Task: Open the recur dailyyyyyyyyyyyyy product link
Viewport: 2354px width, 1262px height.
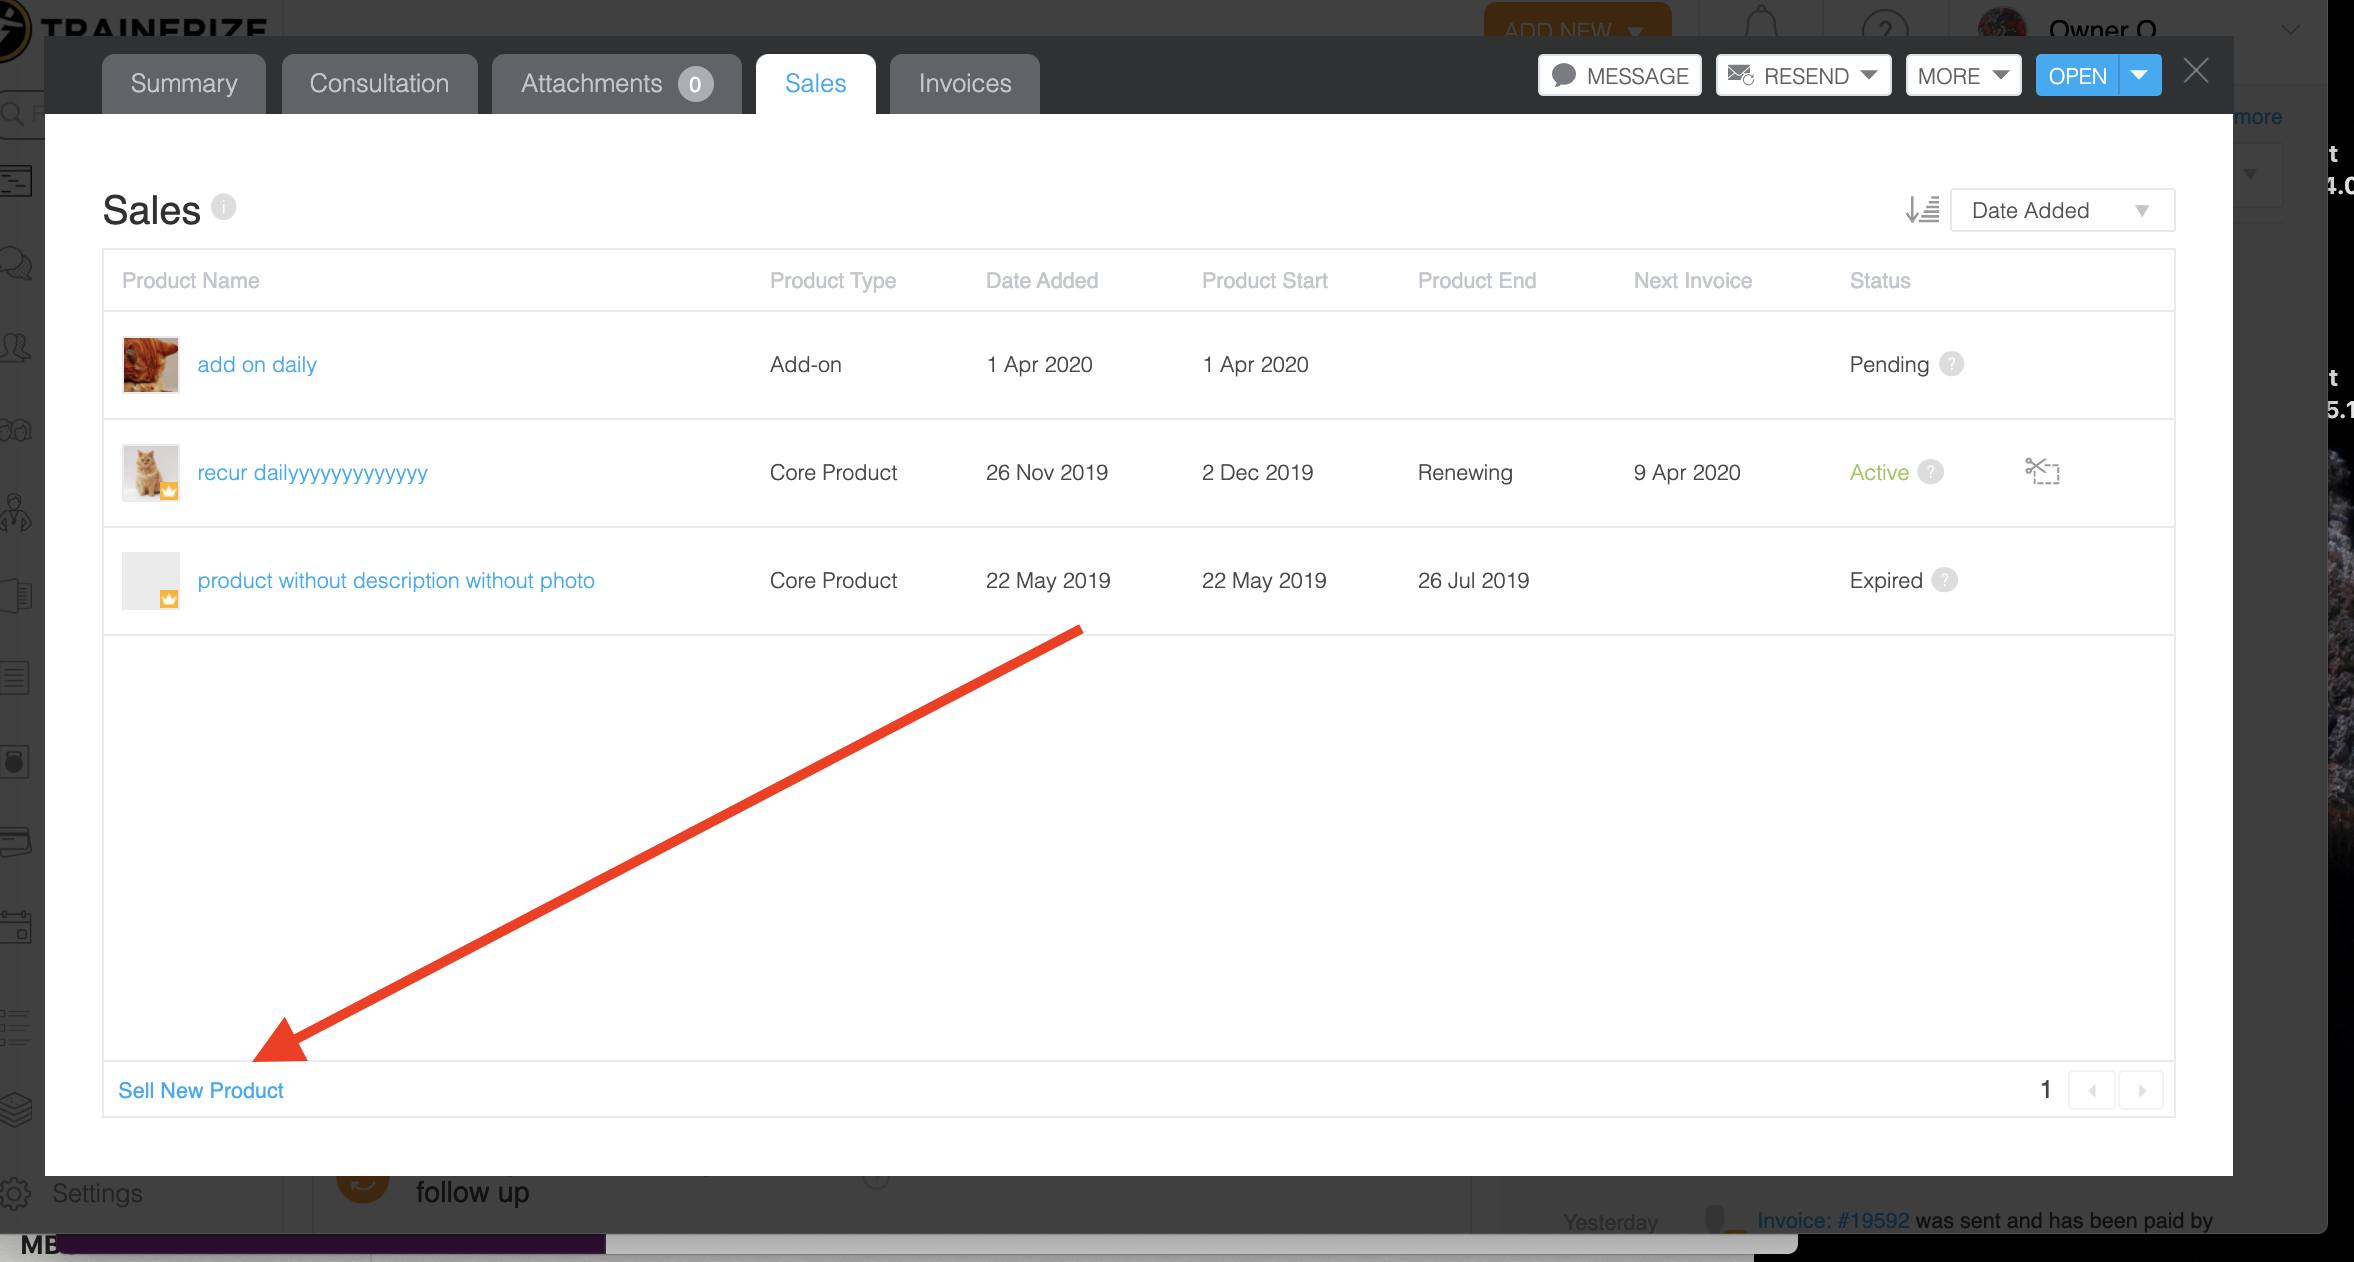Action: [312, 473]
